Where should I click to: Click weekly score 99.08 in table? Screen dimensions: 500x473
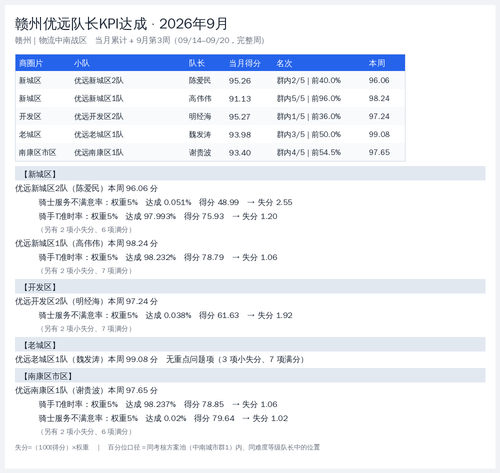coord(379,134)
